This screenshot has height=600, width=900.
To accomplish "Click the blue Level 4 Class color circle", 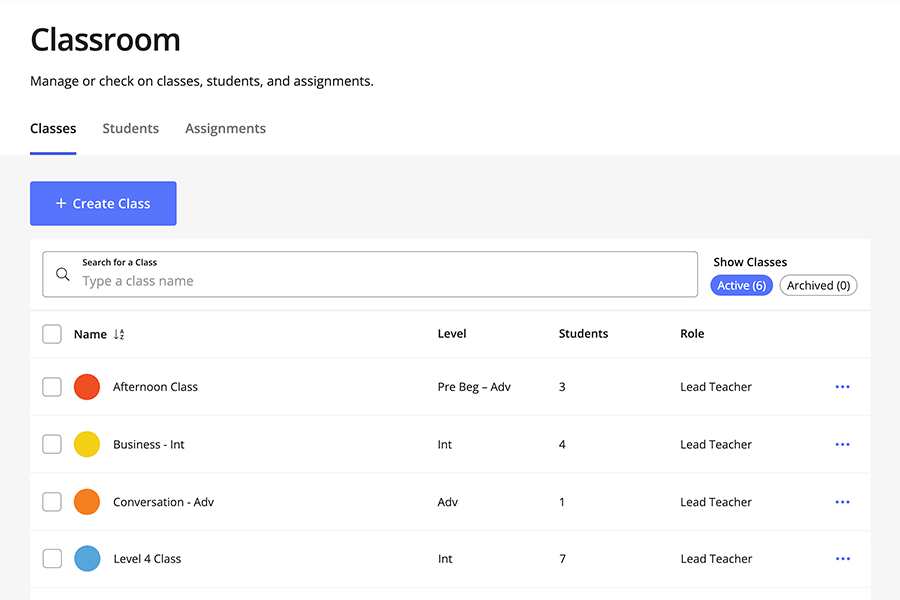I will tap(87, 559).
